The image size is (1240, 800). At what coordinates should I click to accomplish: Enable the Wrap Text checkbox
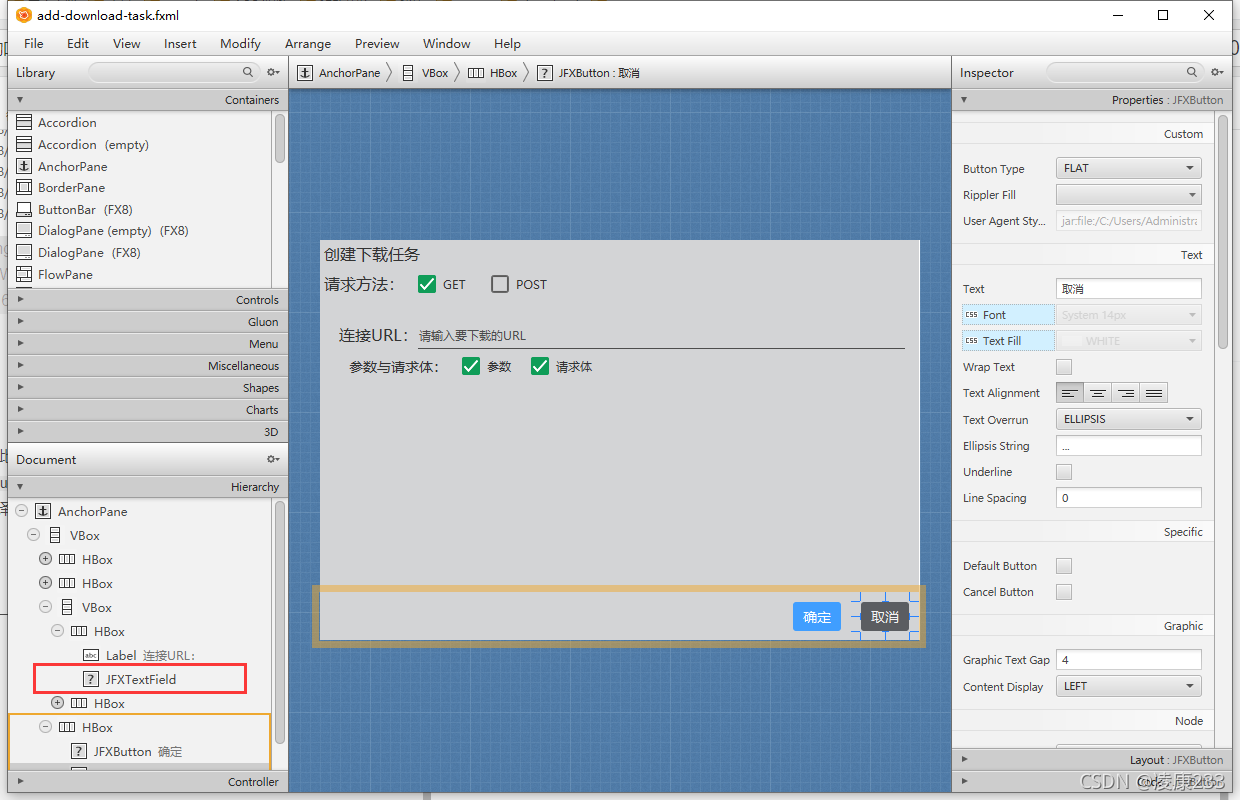[1064, 367]
